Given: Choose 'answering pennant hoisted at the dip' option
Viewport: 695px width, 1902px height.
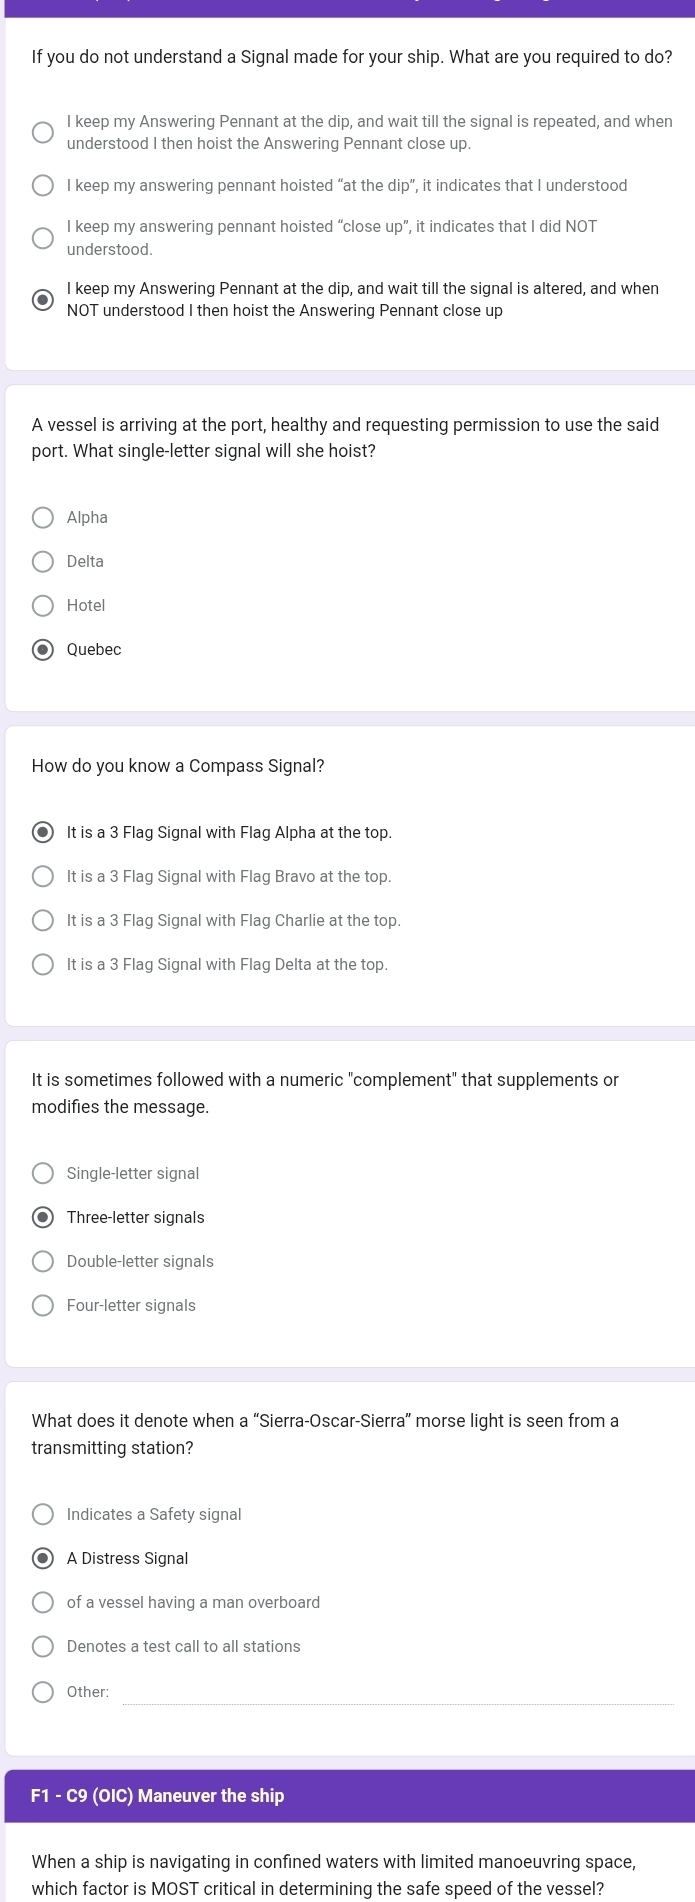Looking at the screenshot, I should pyautogui.click(x=43, y=186).
